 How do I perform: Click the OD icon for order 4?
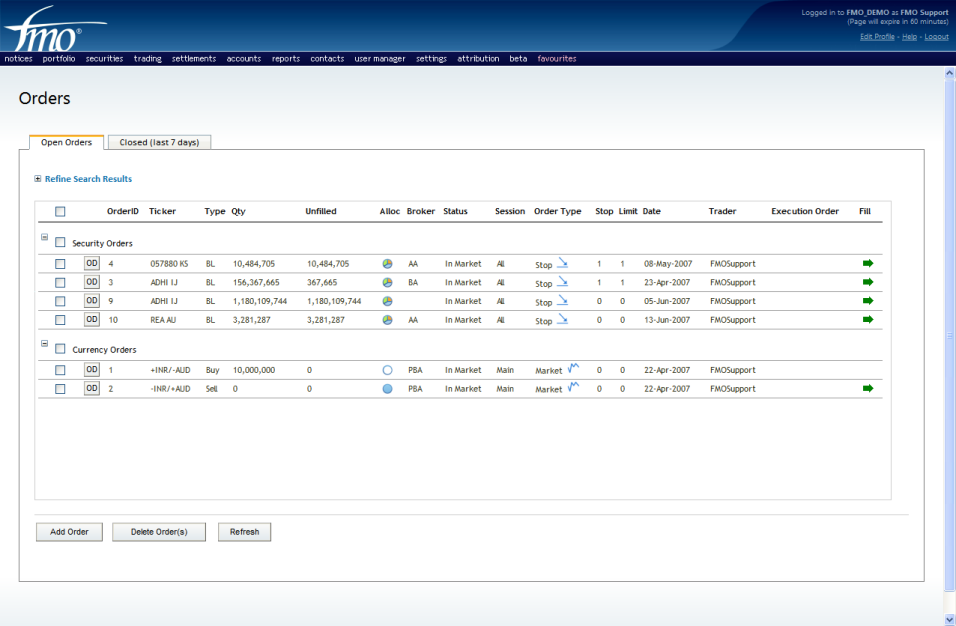(92, 264)
